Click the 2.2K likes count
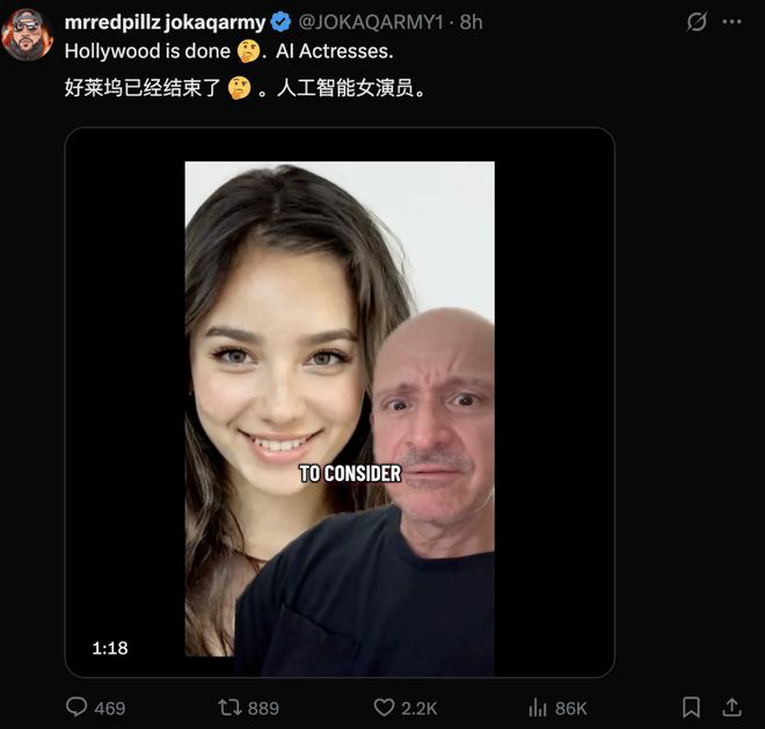Viewport: 765px width, 729px height. pyautogui.click(x=419, y=708)
